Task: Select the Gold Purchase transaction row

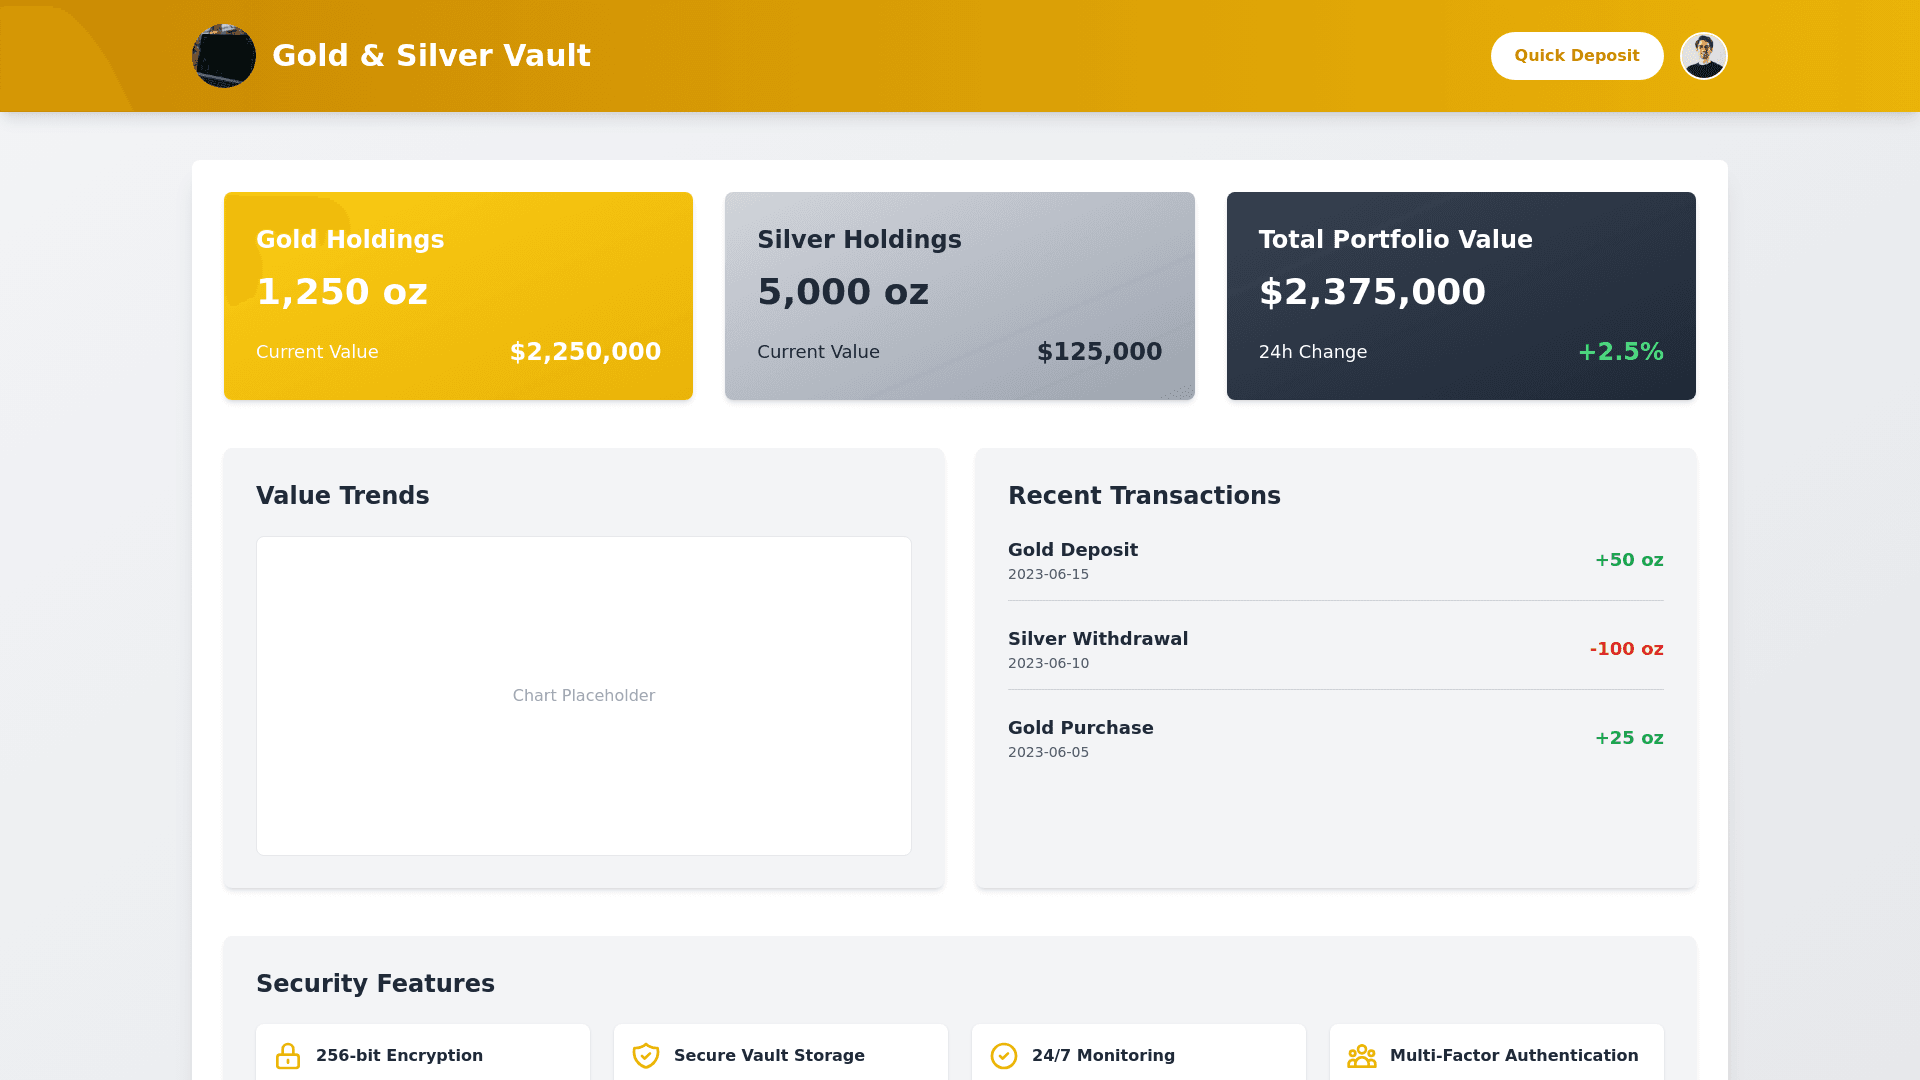Action: click(x=1335, y=738)
